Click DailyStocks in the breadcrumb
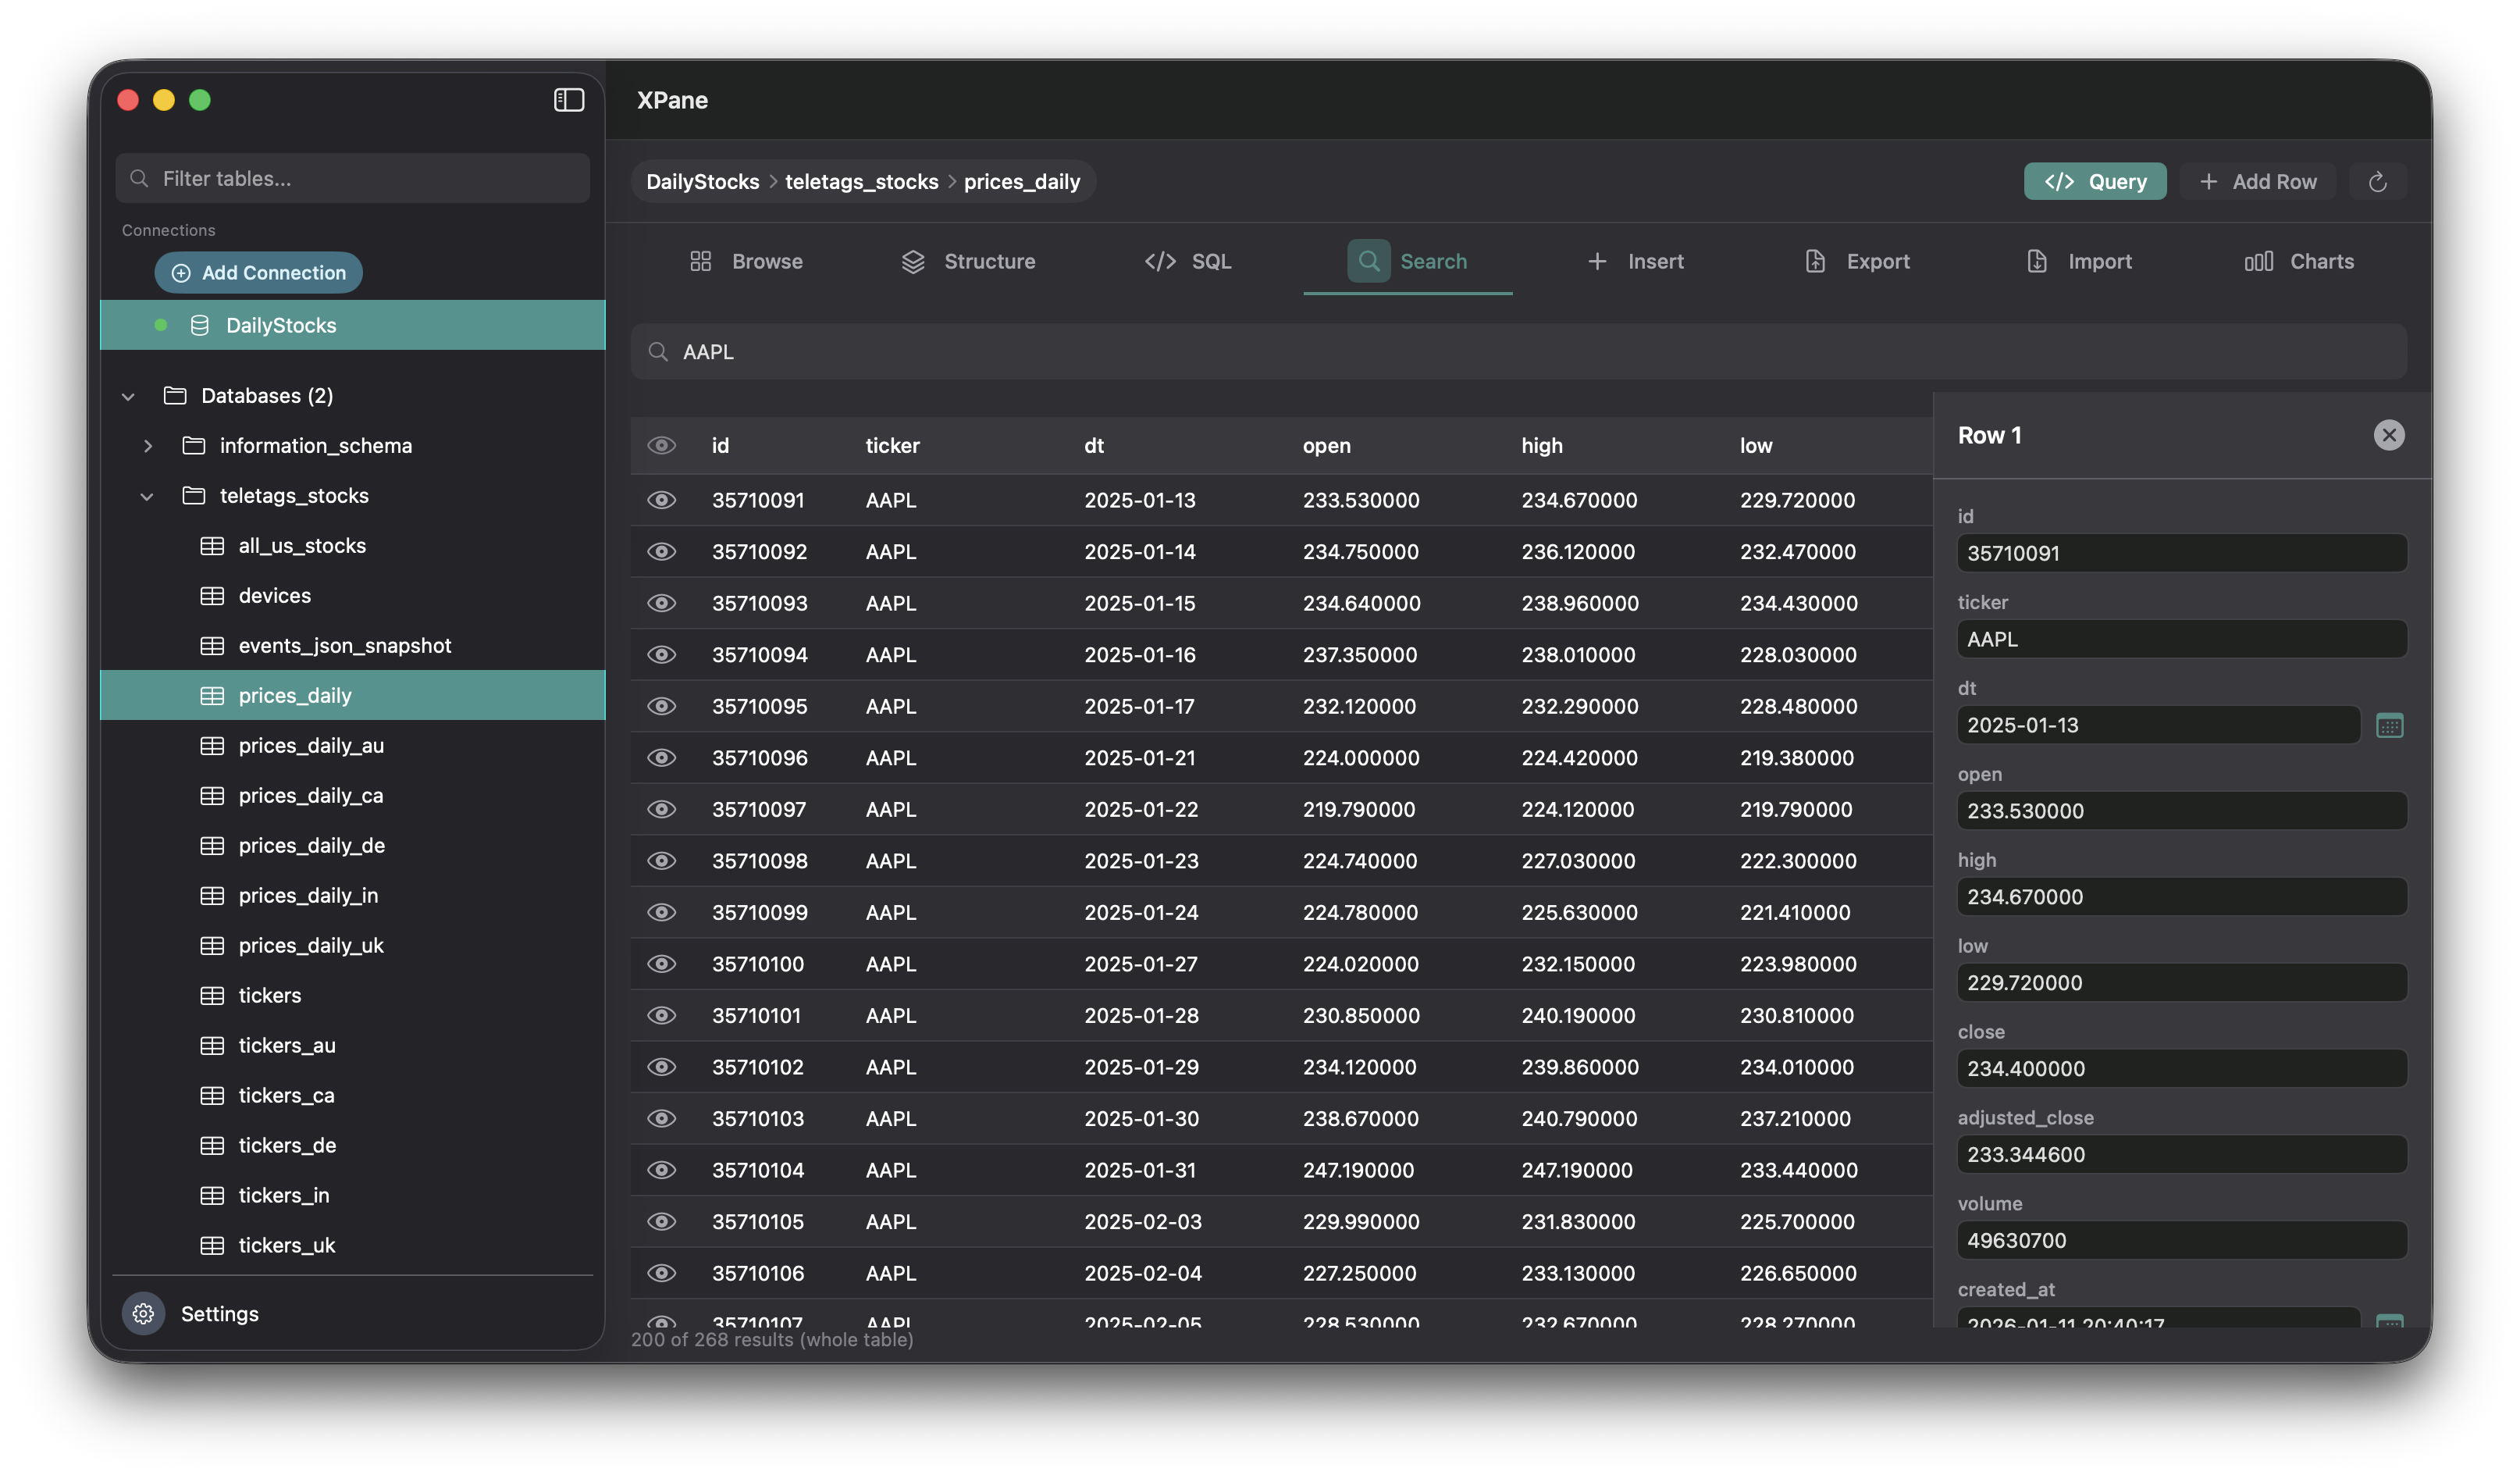This screenshot has width=2520, height=1479. pyautogui.click(x=702, y=182)
